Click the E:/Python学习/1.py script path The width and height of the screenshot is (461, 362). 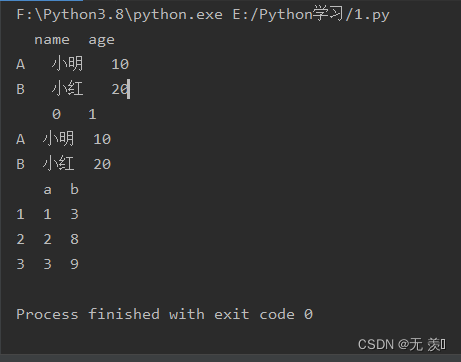(x=311, y=14)
